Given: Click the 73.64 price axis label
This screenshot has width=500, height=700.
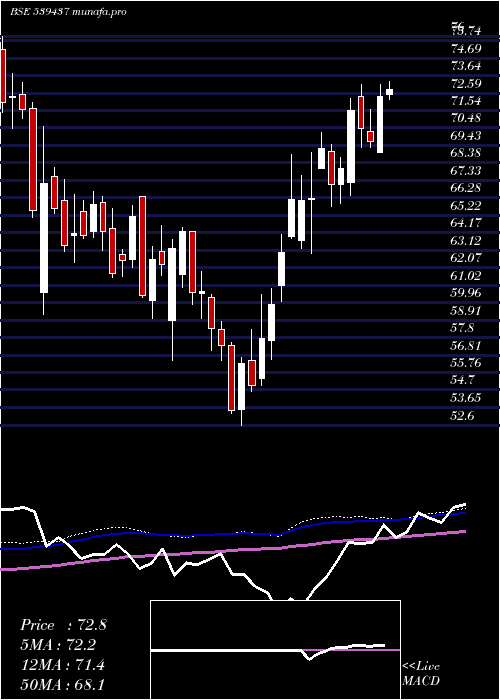Looking at the screenshot, I should click(466, 66).
